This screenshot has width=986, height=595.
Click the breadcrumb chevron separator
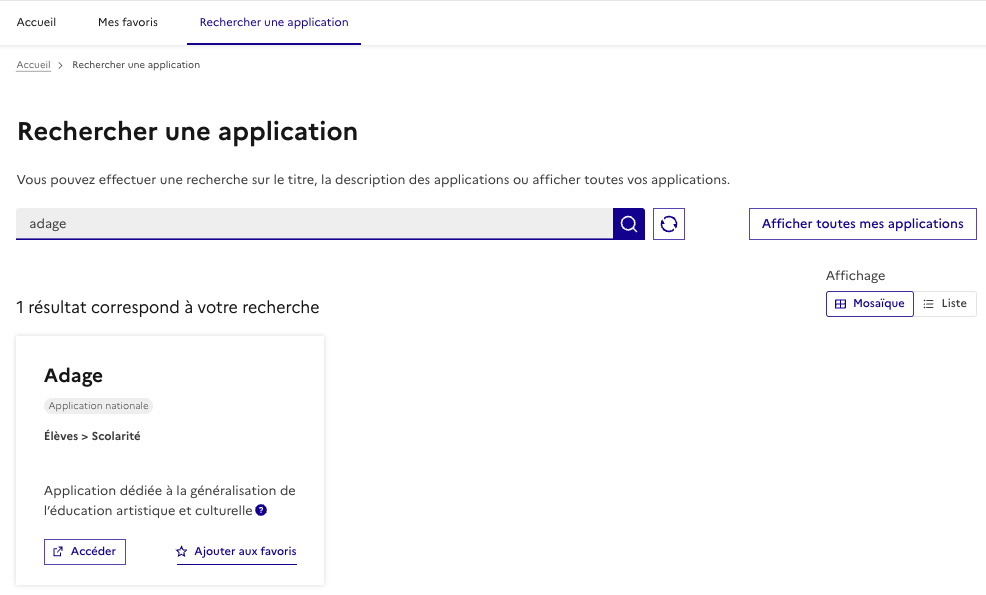click(x=61, y=65)
